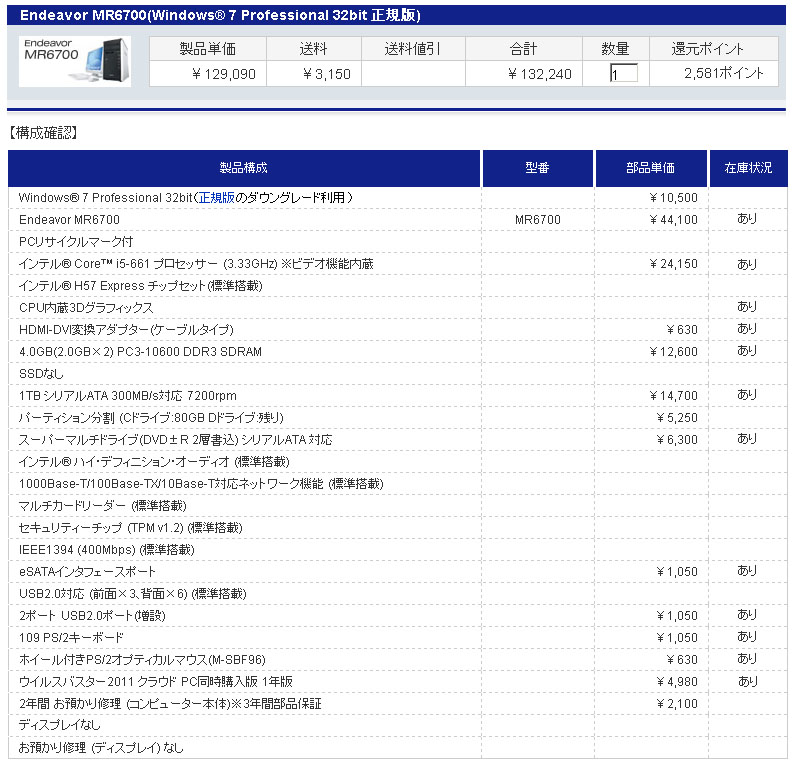Click the ¥14,700 hard drive price
This screenshot has height=765, width=793.
[674, 396]
